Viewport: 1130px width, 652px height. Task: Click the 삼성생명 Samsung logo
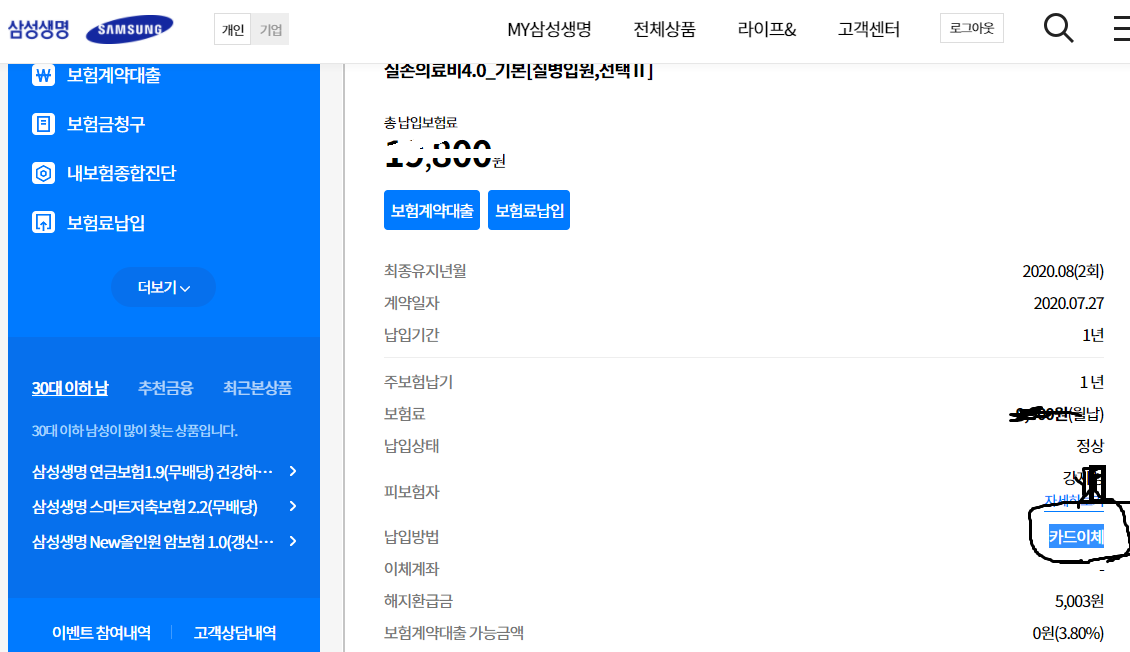90,30
